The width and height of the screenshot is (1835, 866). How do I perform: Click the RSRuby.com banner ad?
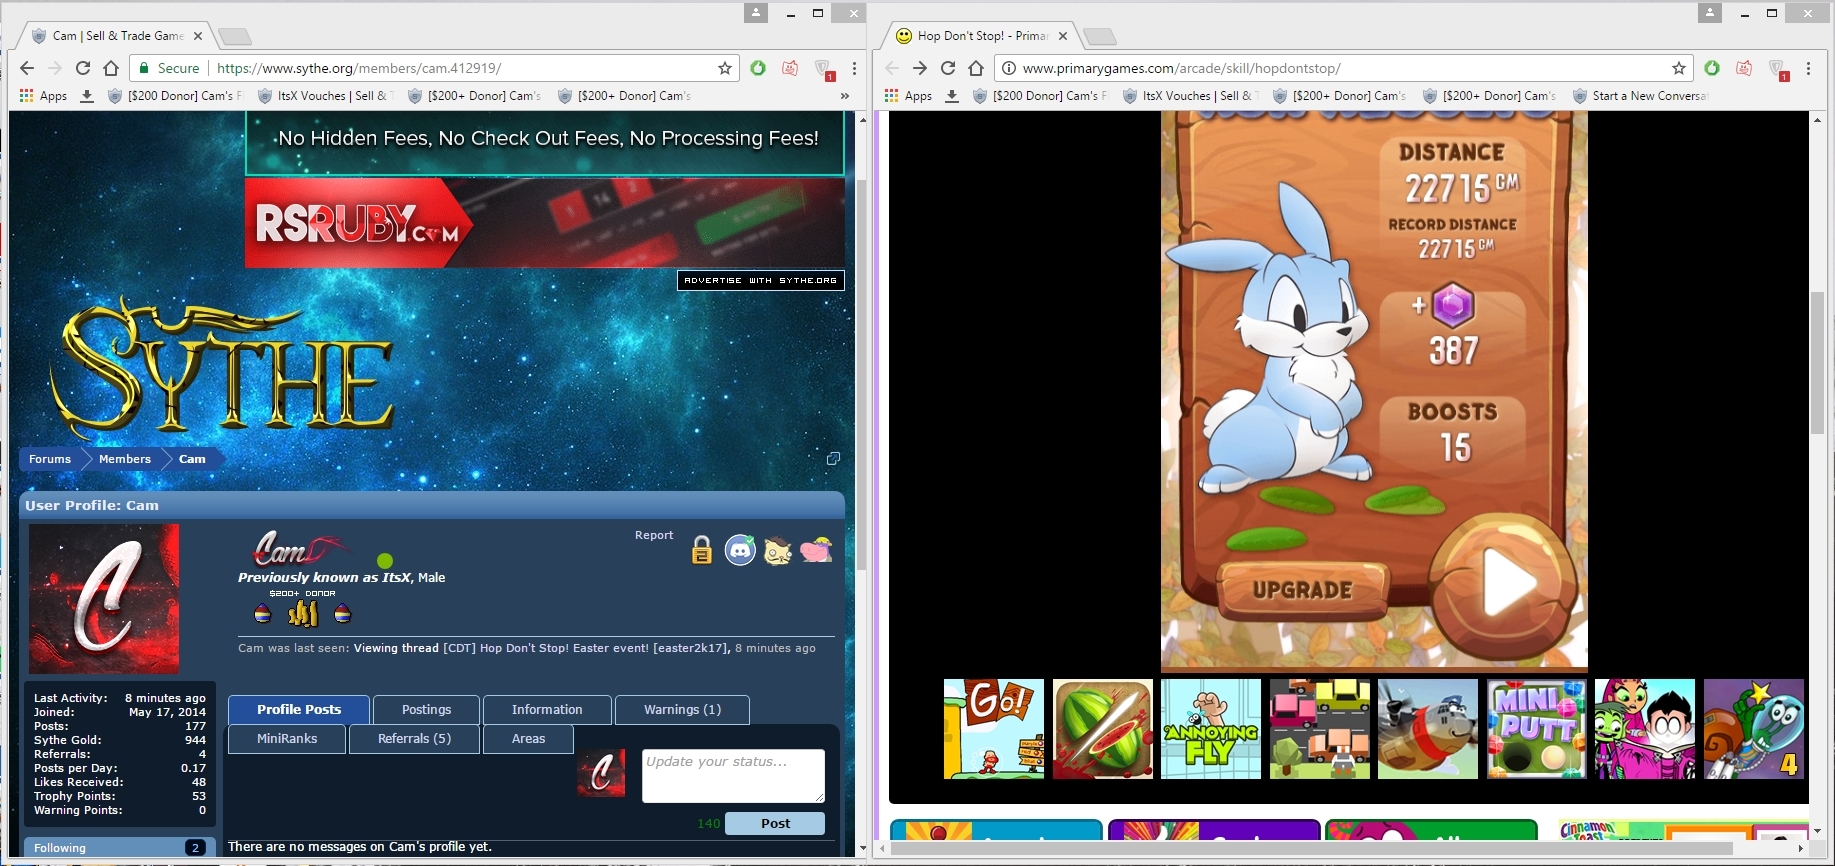click(x=545, y=223)
